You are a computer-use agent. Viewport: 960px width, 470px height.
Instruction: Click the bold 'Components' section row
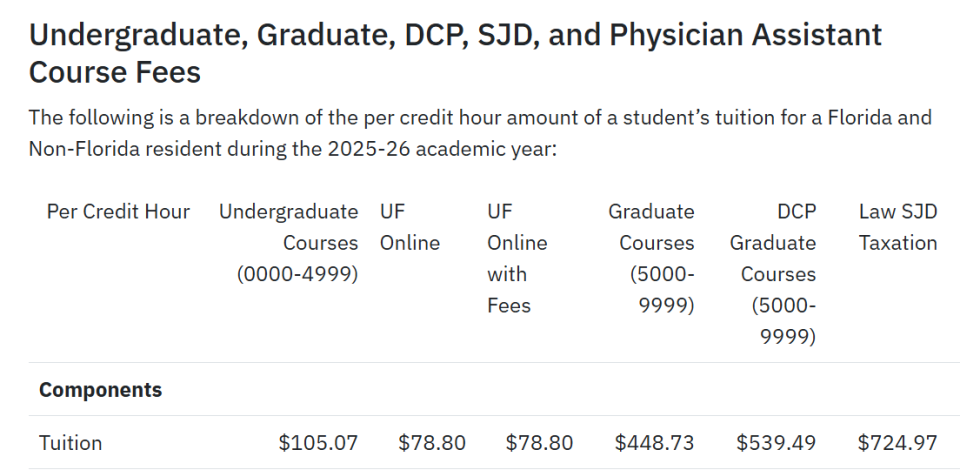click(100, 389)
